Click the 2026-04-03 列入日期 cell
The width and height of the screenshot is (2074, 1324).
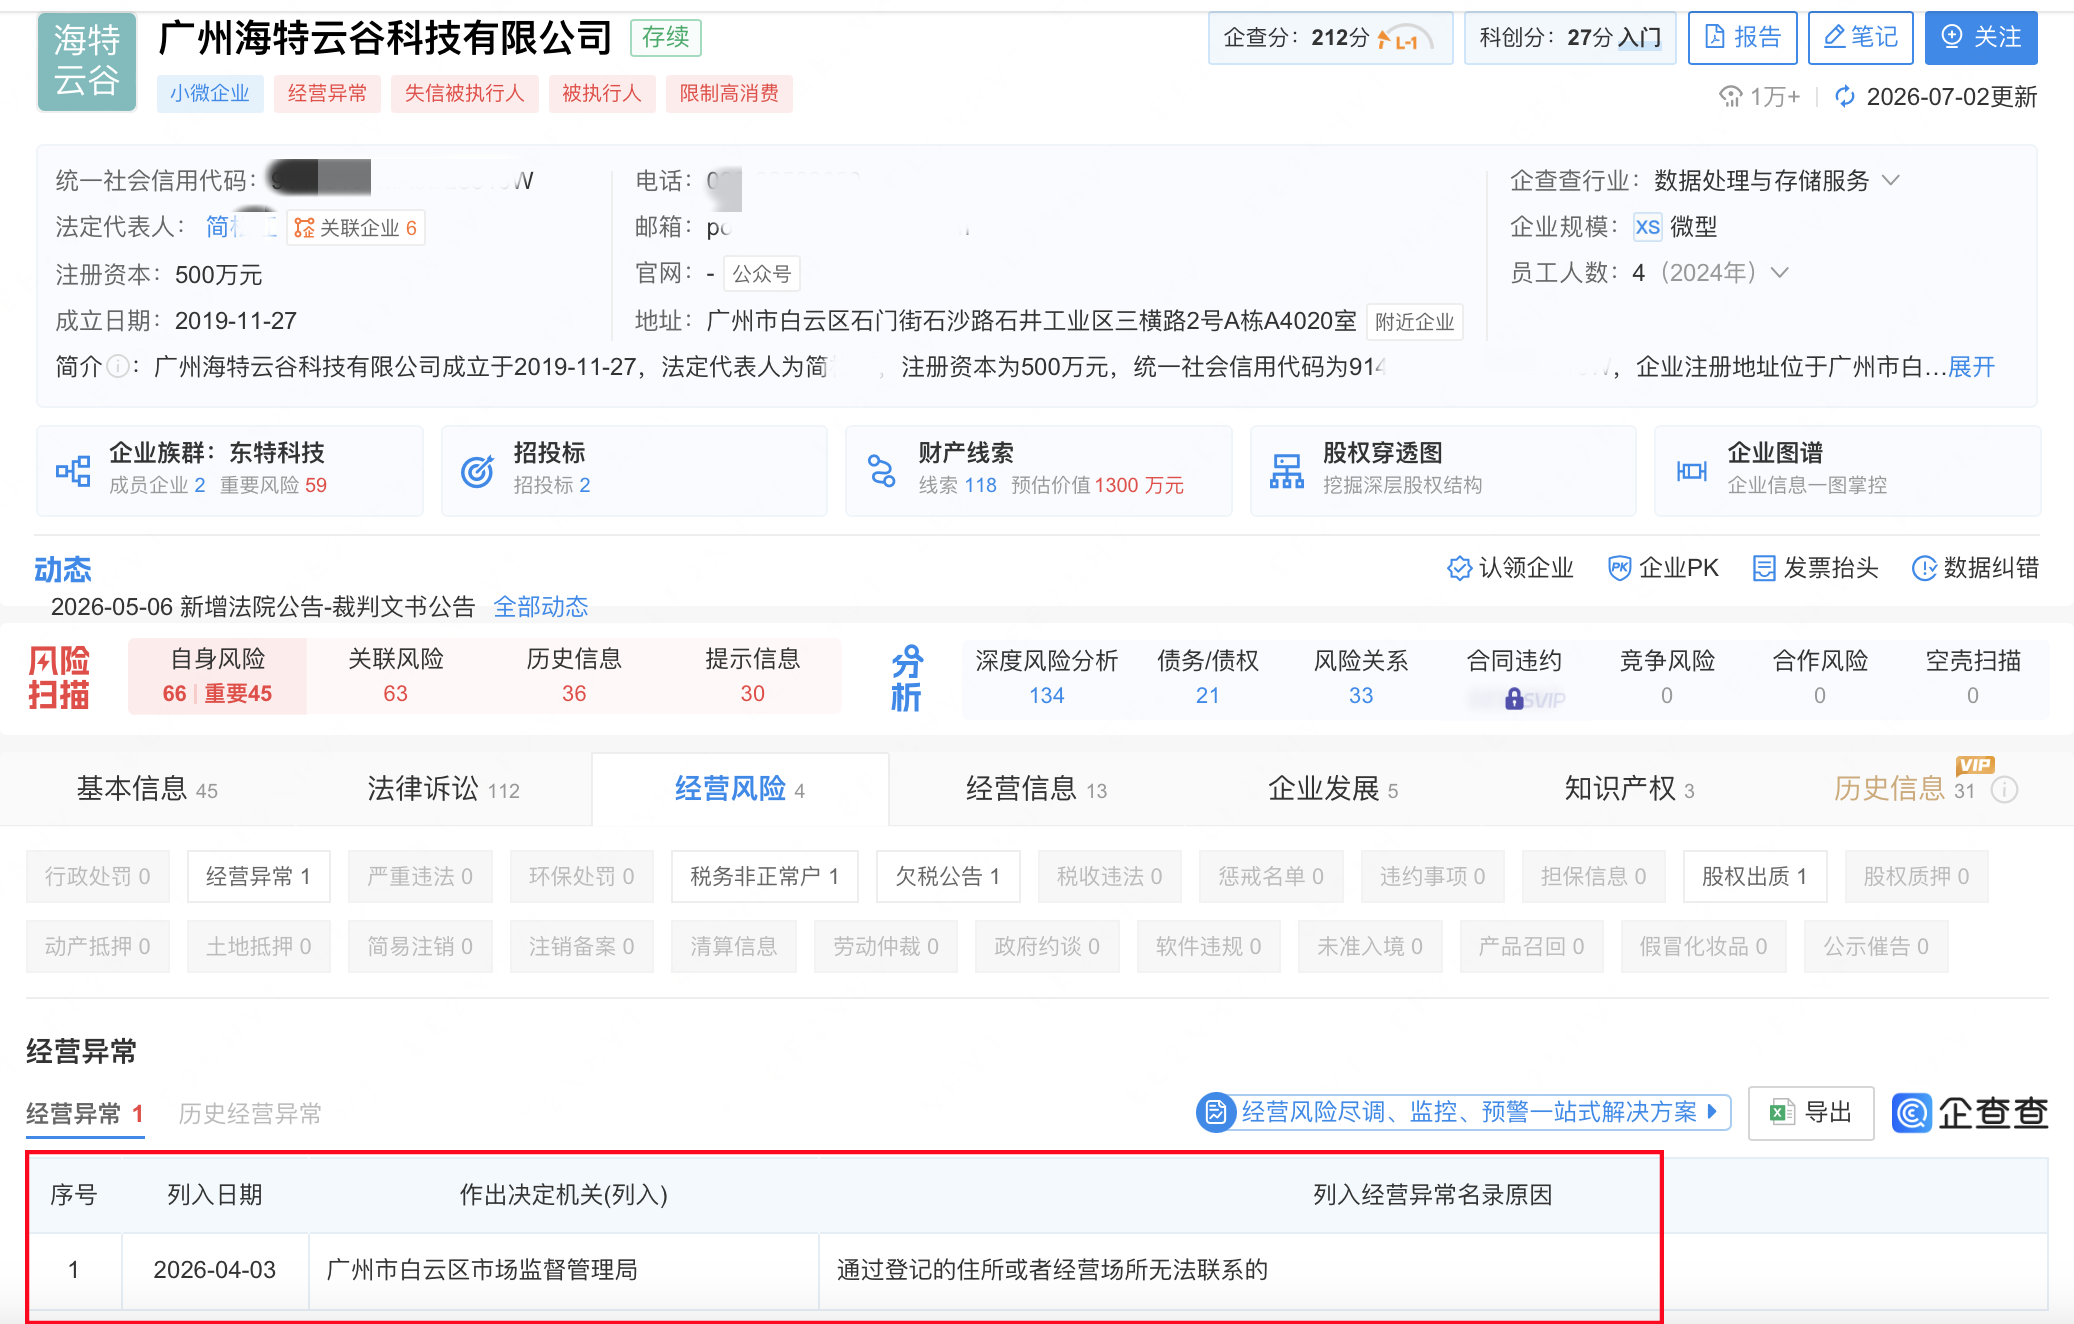214,1270
